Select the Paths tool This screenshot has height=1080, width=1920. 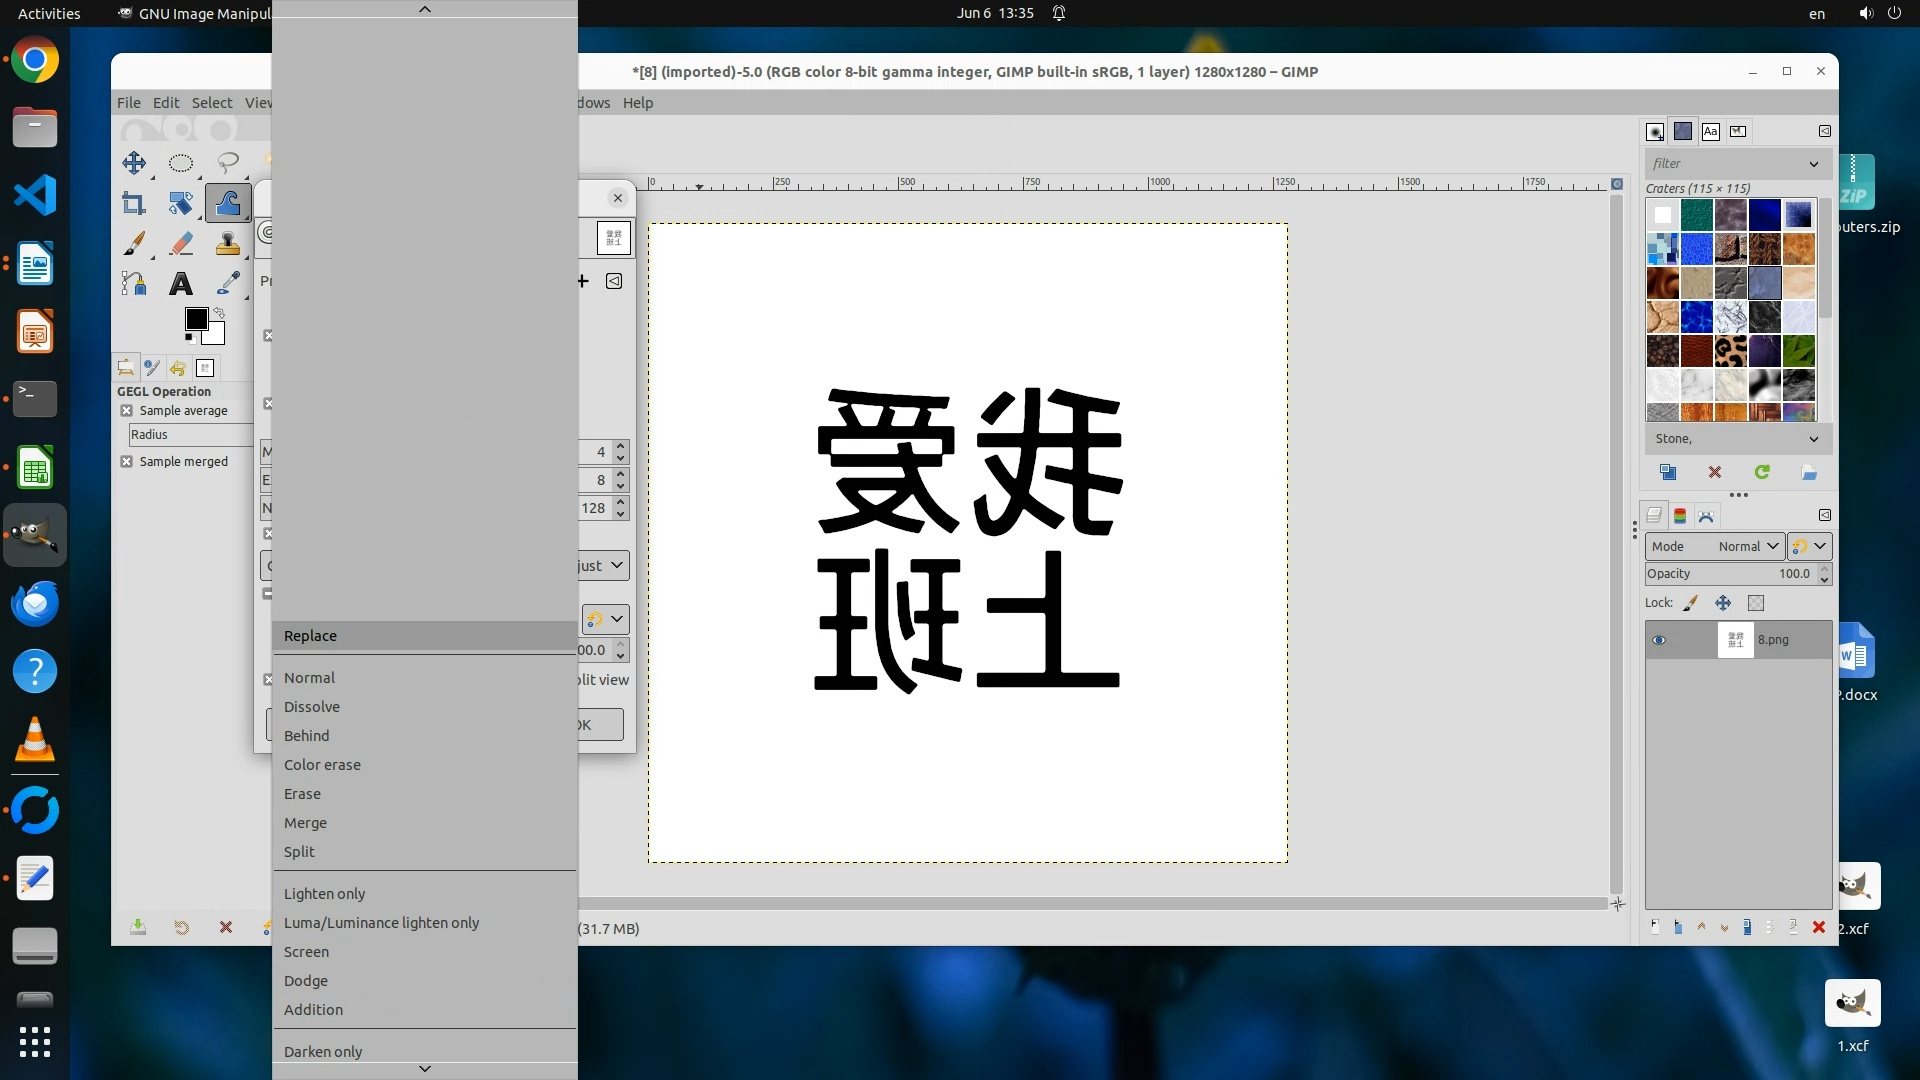[133, 284]
